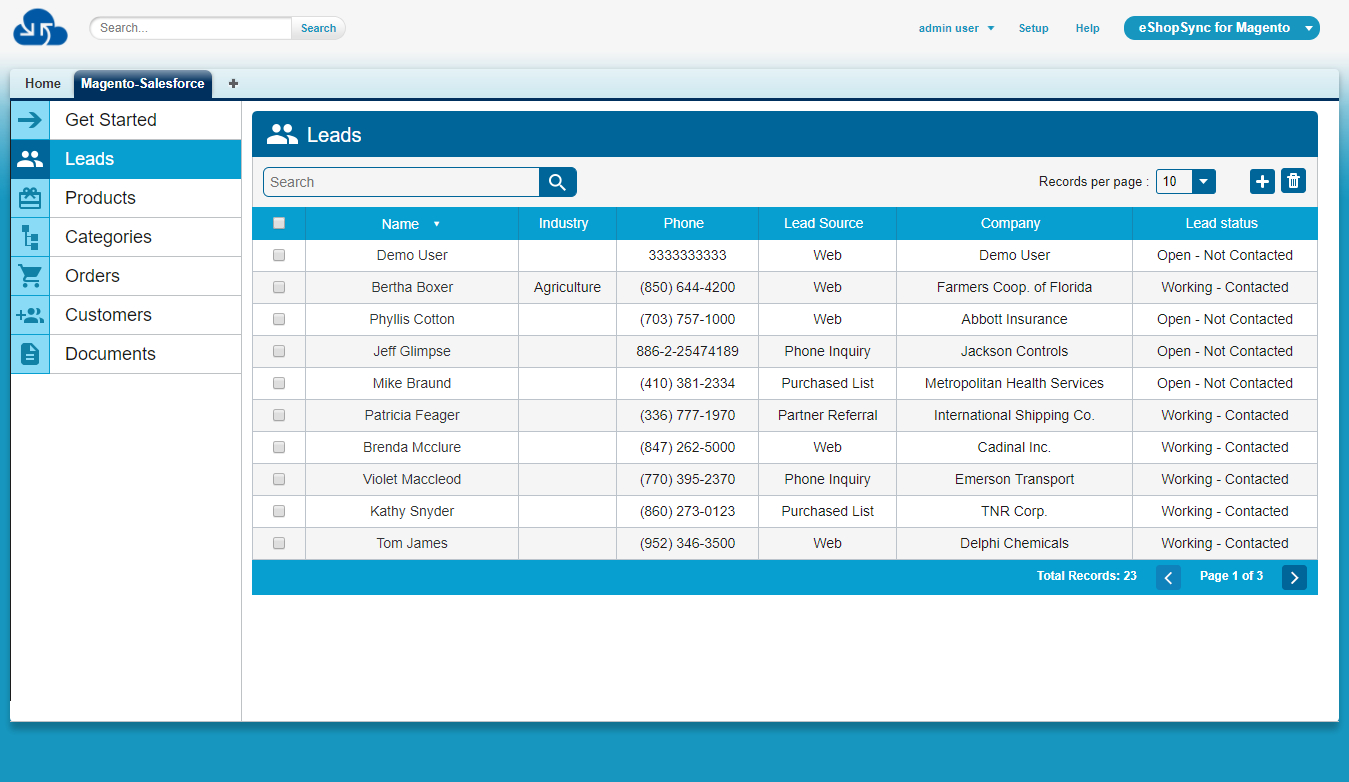Select all leads with header checkbox
This screenshot has height=782, width=1349.
pyautogui.click(x=278, y=223)
